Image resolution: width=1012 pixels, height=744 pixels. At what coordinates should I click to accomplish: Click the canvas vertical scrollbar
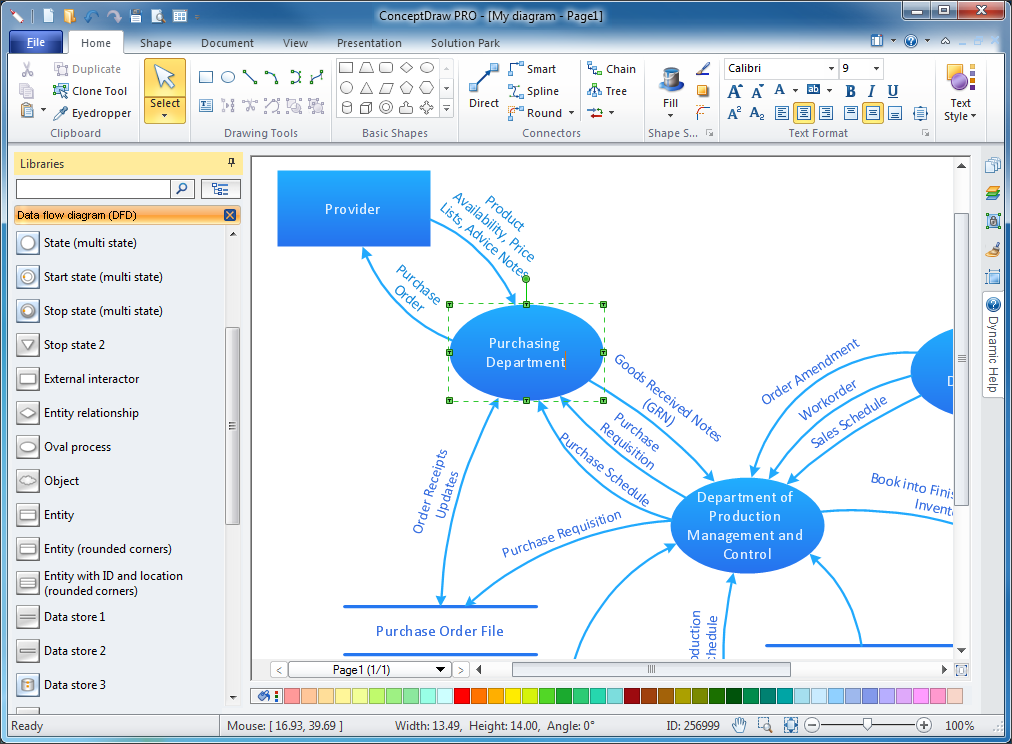tap(961, 358)
